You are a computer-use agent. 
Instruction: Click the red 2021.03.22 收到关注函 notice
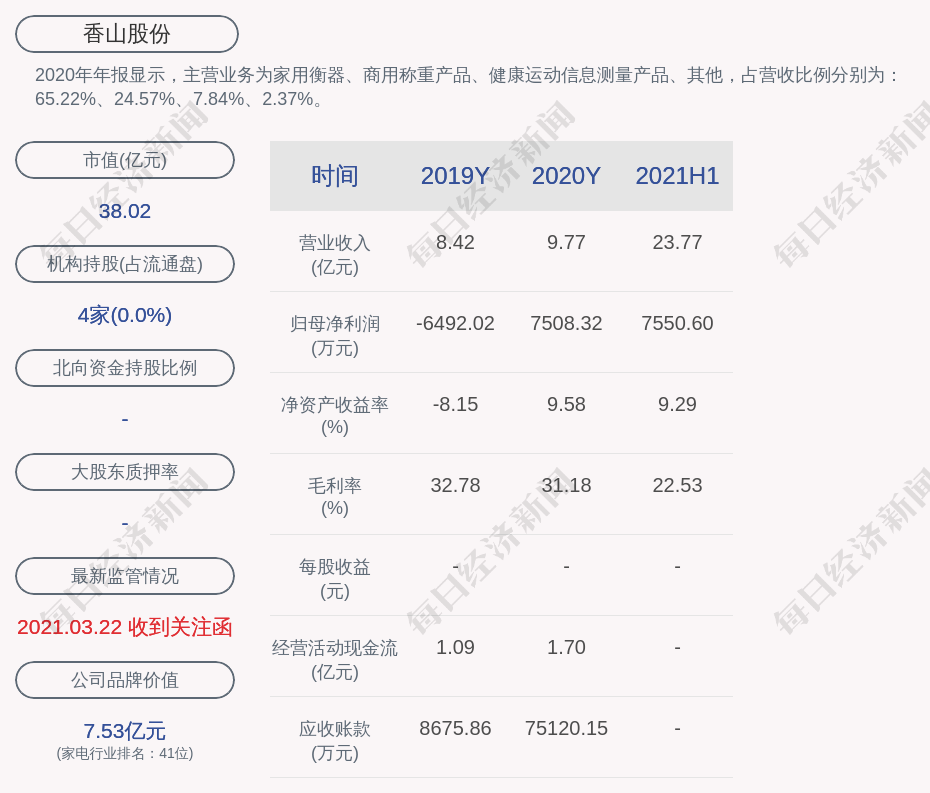point(125,627)
